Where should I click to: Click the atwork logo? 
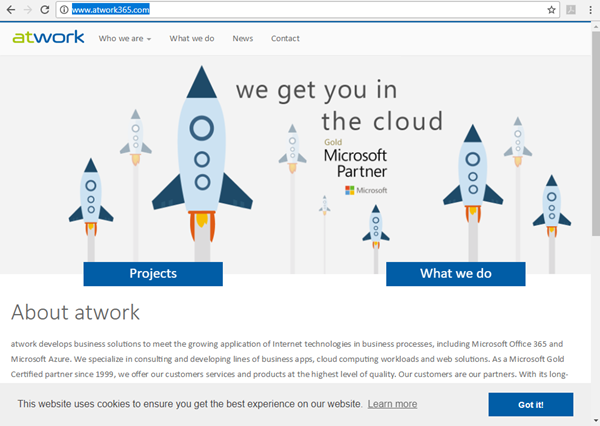(x=48, y=37)
